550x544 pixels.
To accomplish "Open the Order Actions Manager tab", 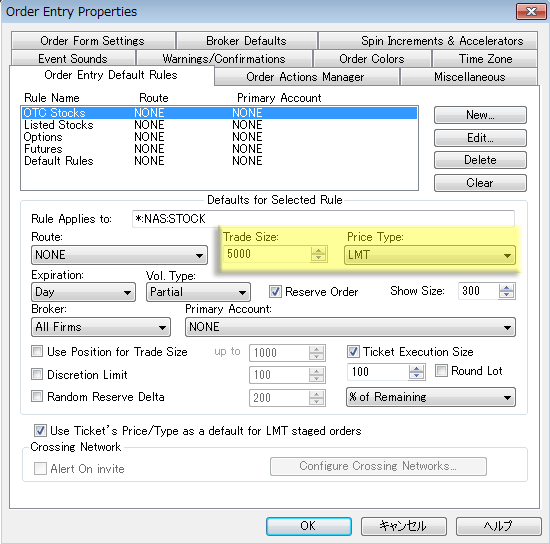I will 306,77.
